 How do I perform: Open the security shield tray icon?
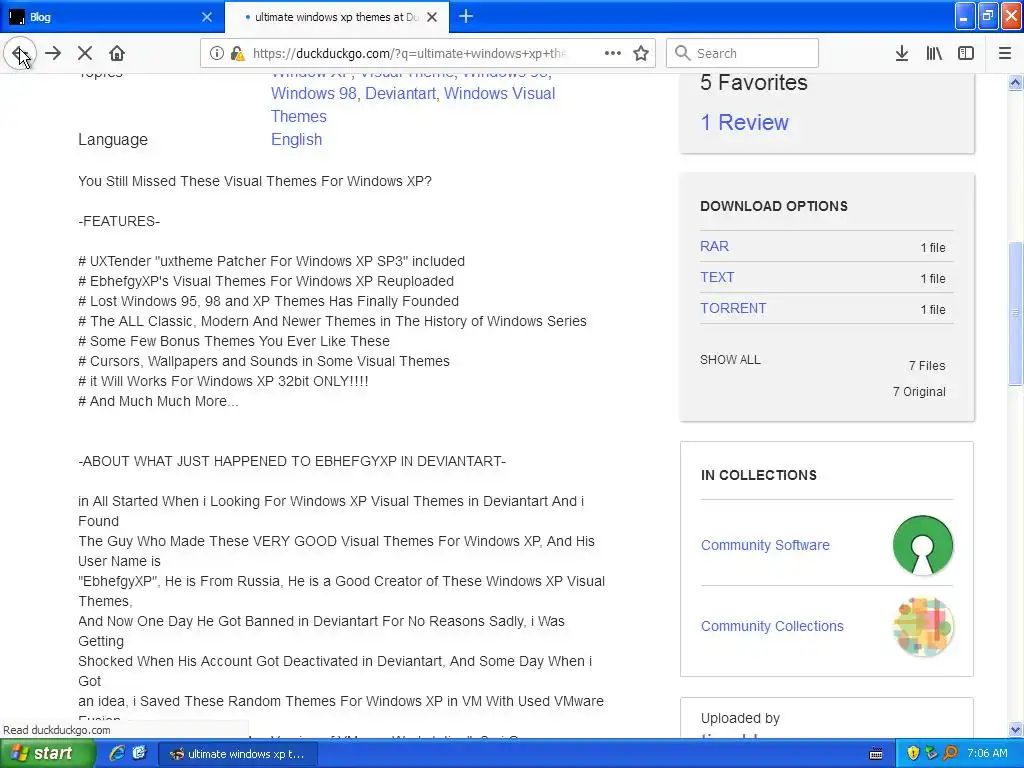pos(913,754)
